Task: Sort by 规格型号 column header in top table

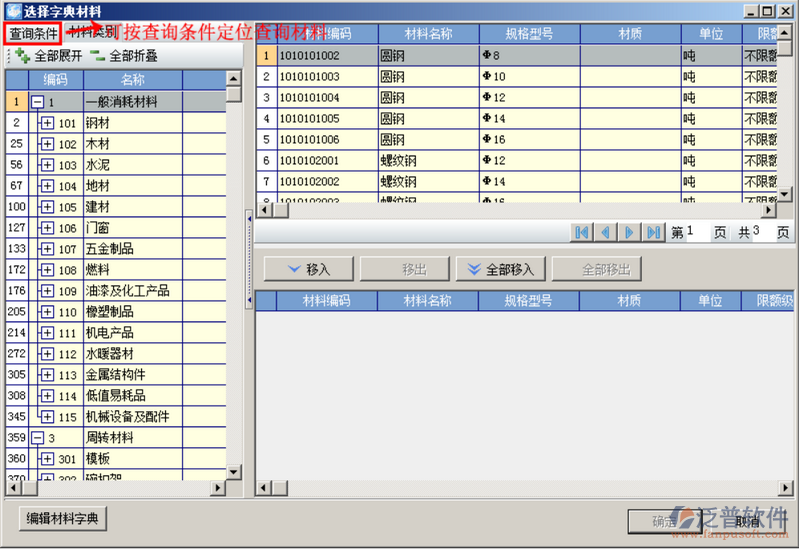Action: [529, 34]
